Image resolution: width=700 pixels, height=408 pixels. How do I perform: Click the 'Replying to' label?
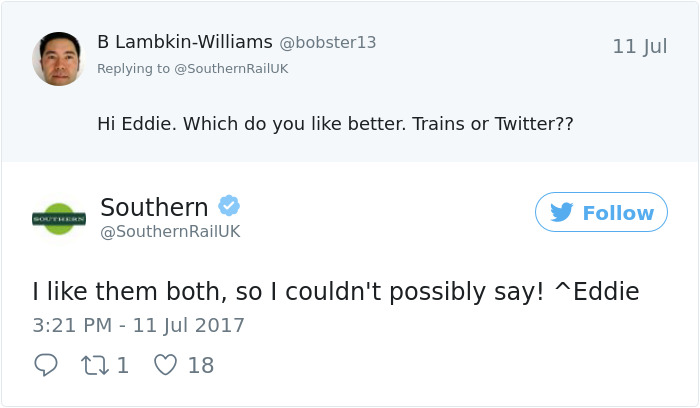coord(133,67)
